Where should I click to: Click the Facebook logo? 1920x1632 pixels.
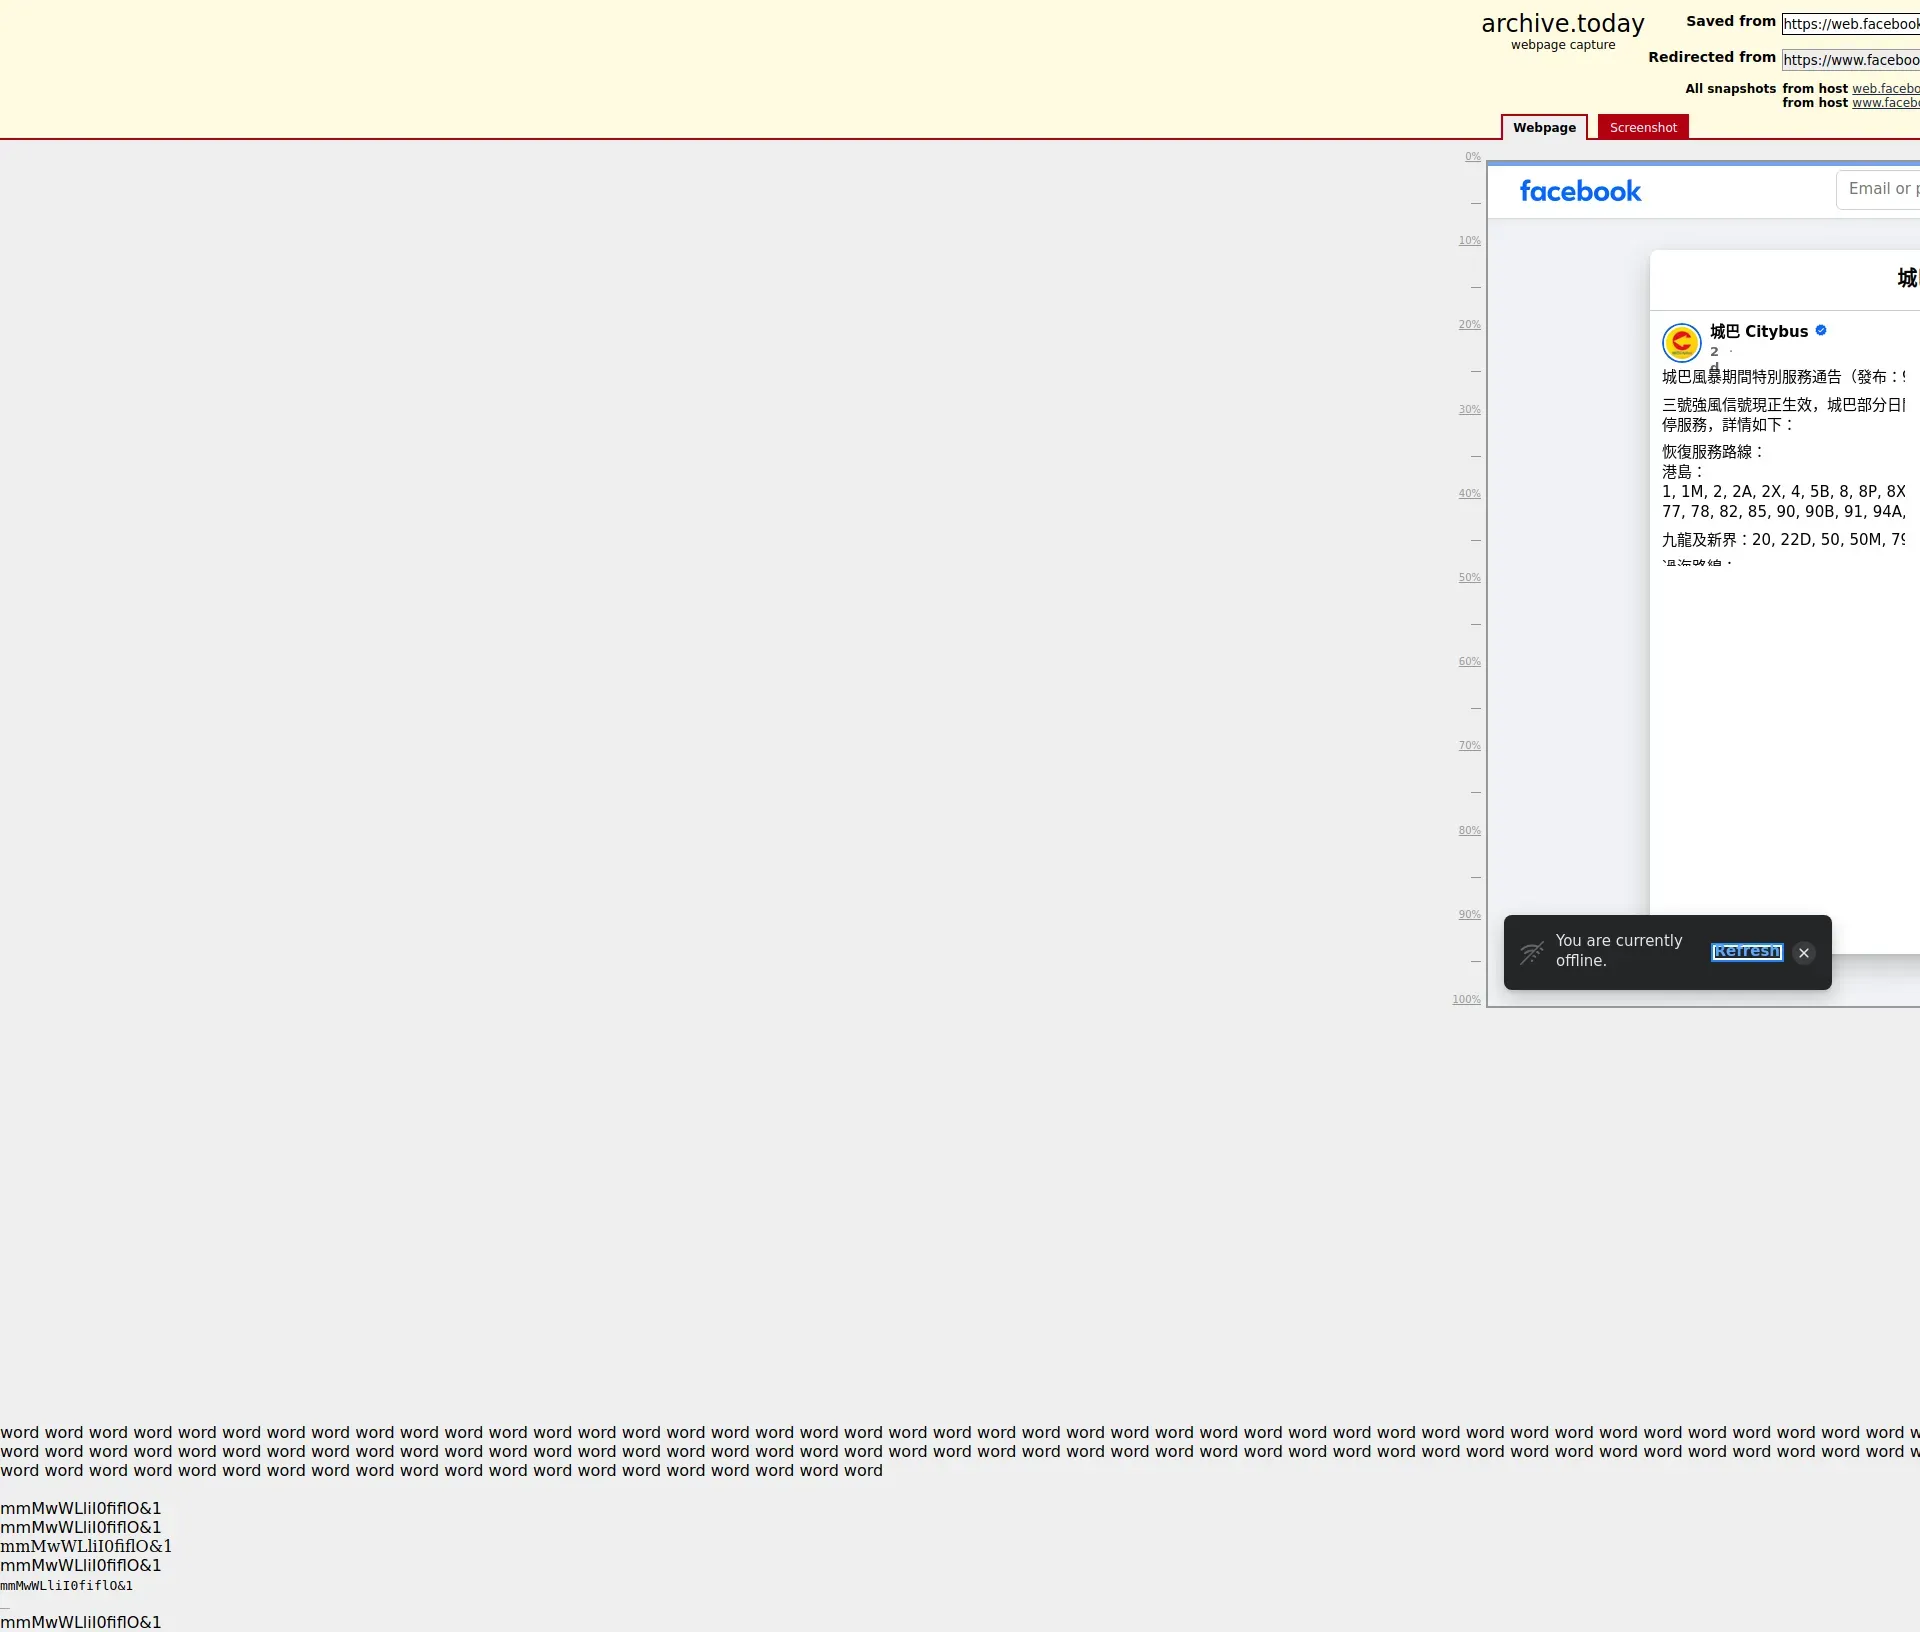click(1580, 191)
